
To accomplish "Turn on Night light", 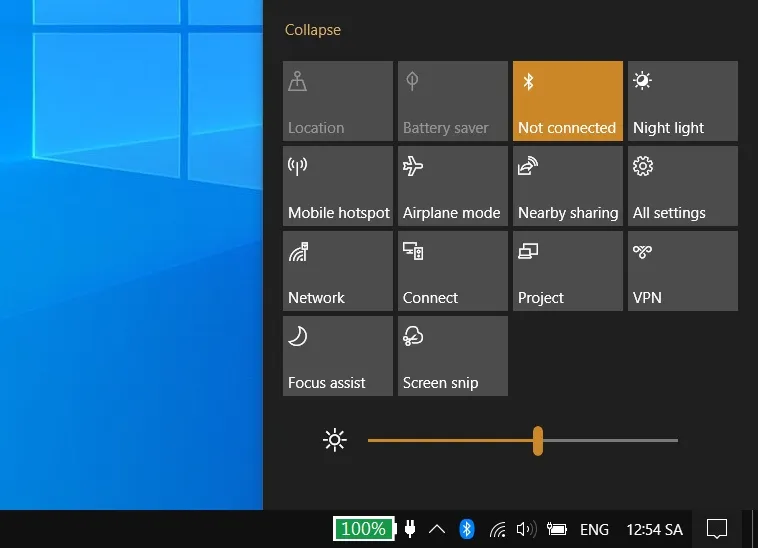I will coord(682,101).
